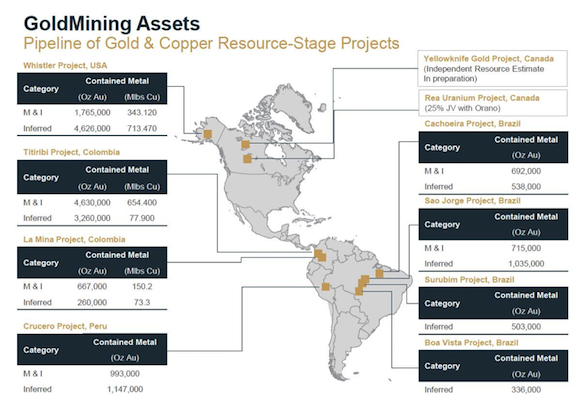
Task: Click the Cachoeira Project, Brazil heading
Action: point(472,124)
